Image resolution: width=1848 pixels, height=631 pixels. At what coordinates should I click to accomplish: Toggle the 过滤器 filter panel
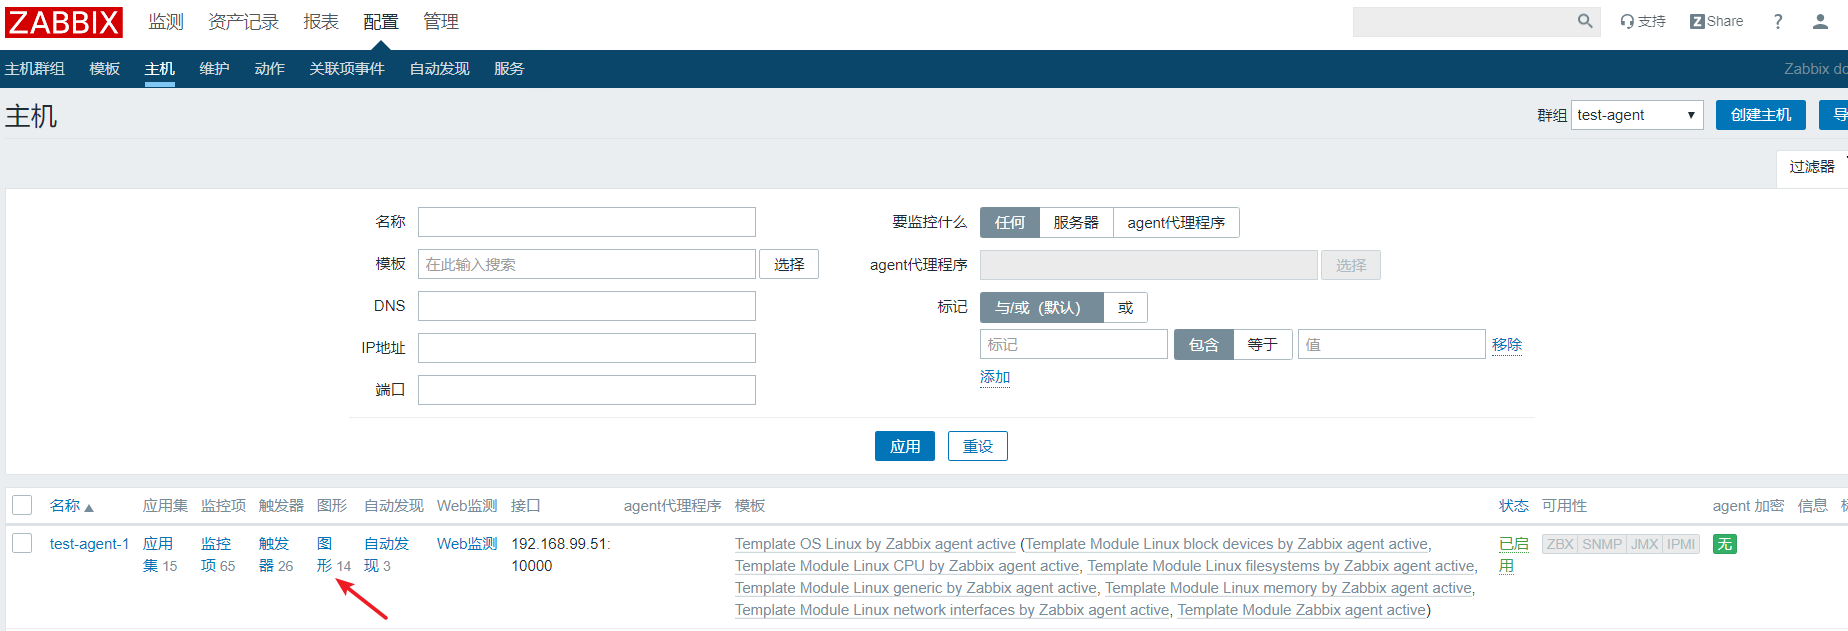tap(1812, 167)
